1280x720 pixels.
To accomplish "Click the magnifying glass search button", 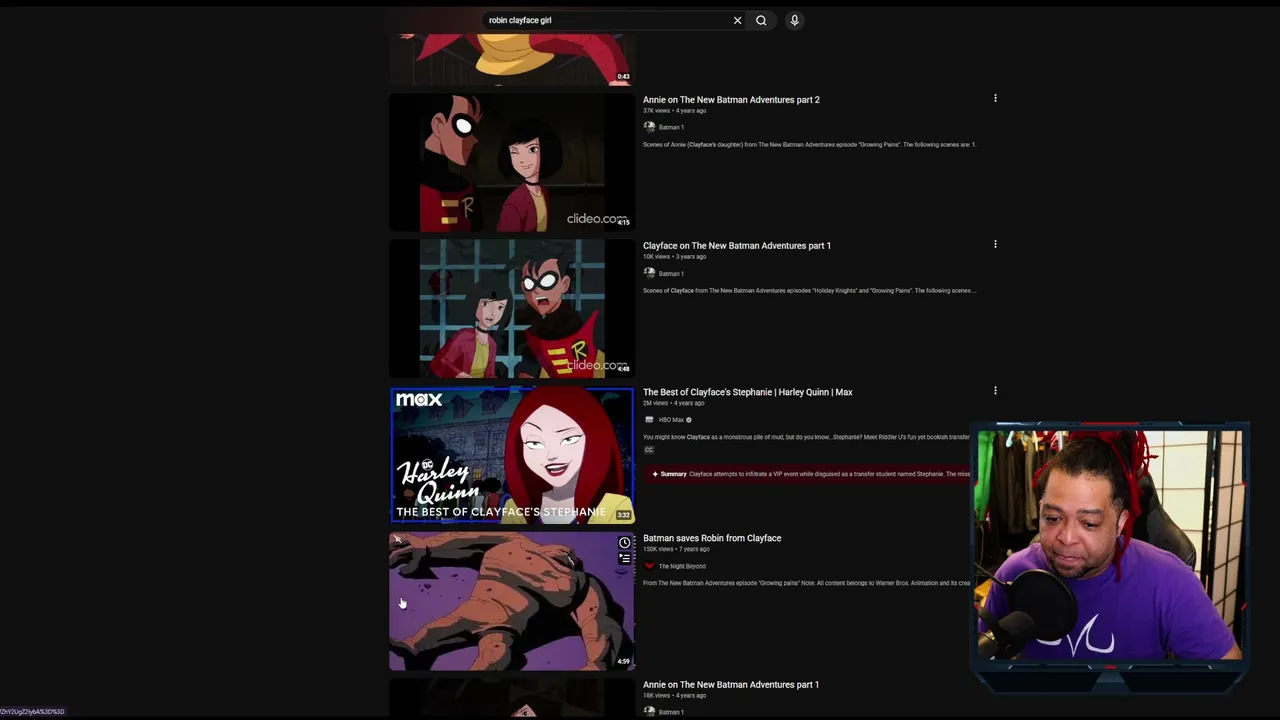I will (761, 20).
